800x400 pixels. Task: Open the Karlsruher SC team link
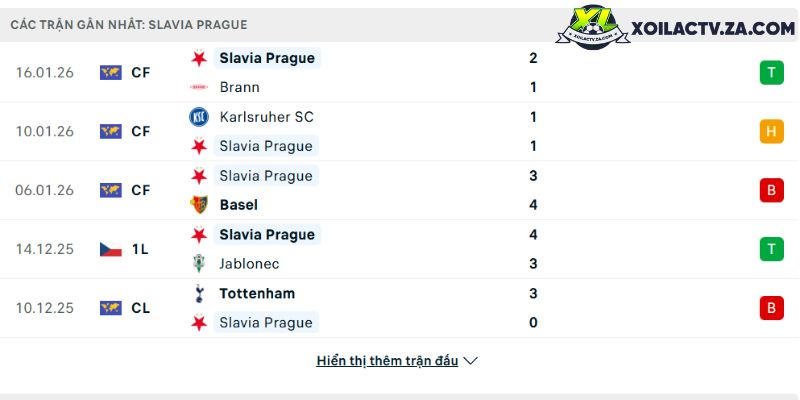266,117
